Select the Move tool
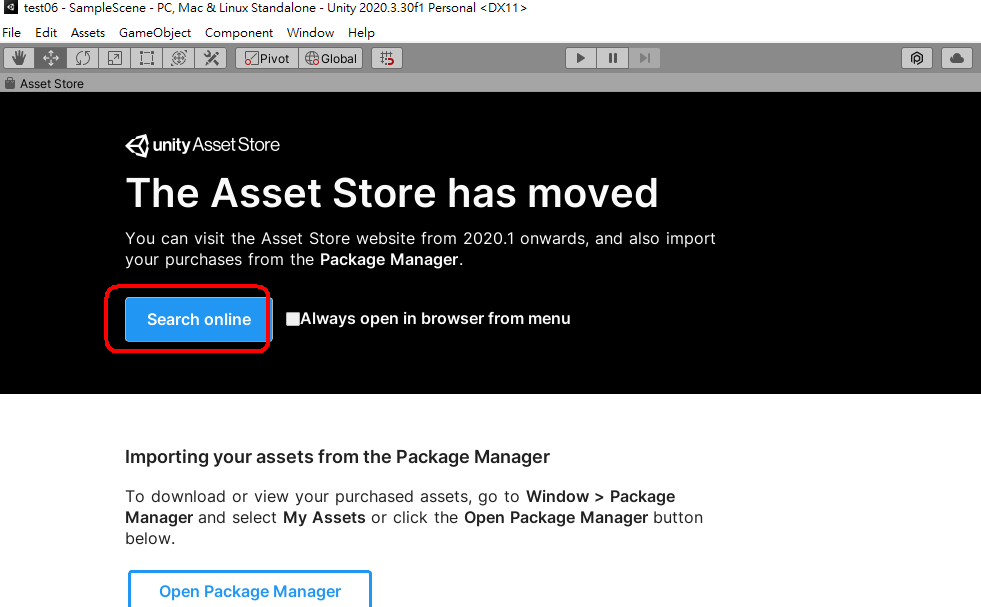Image resolution: width=981 pixels, height=607 pixels. click(51, 58)
